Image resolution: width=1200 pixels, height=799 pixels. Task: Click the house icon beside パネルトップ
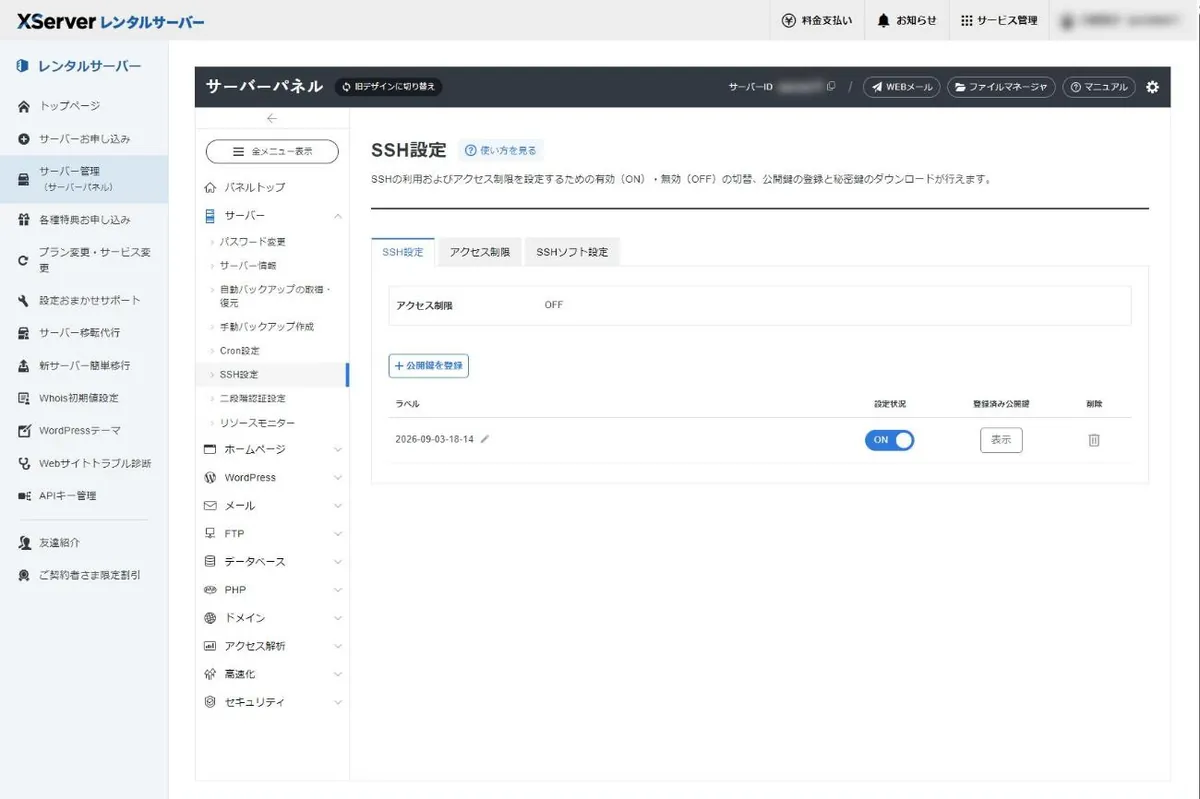coord(210,188)
